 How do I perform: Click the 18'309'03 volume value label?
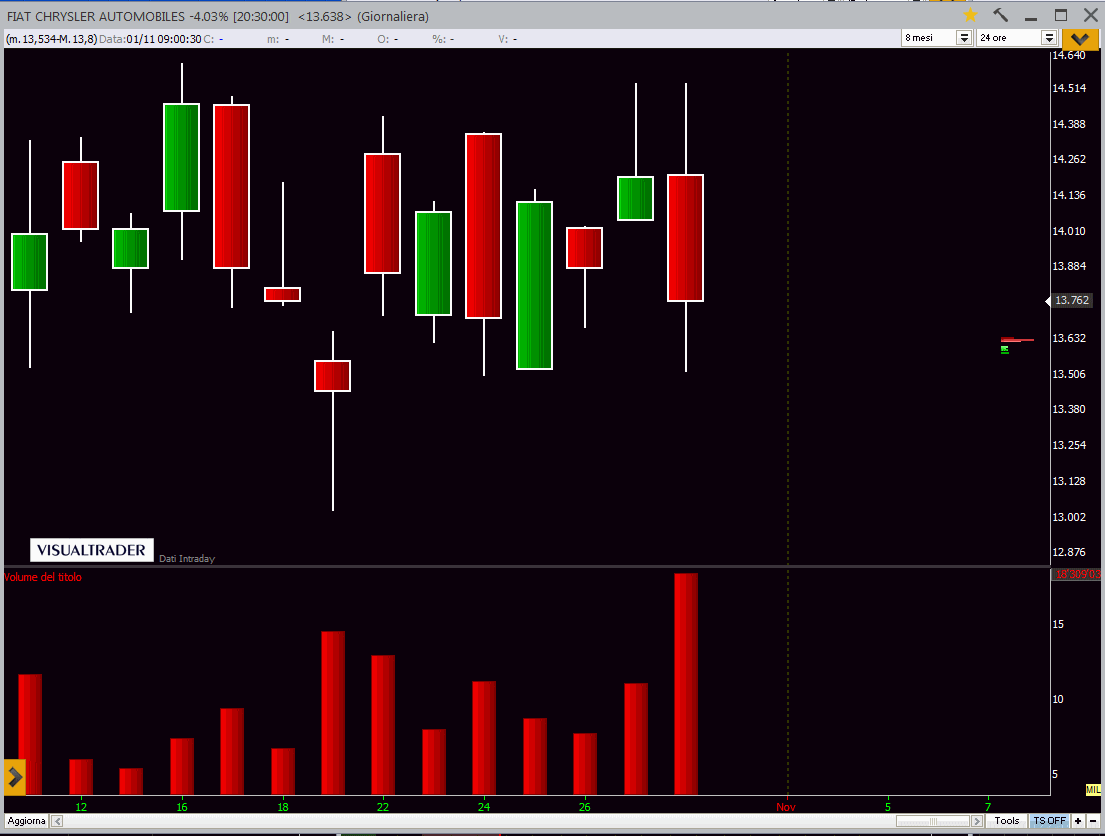(x=1077, y=574)
